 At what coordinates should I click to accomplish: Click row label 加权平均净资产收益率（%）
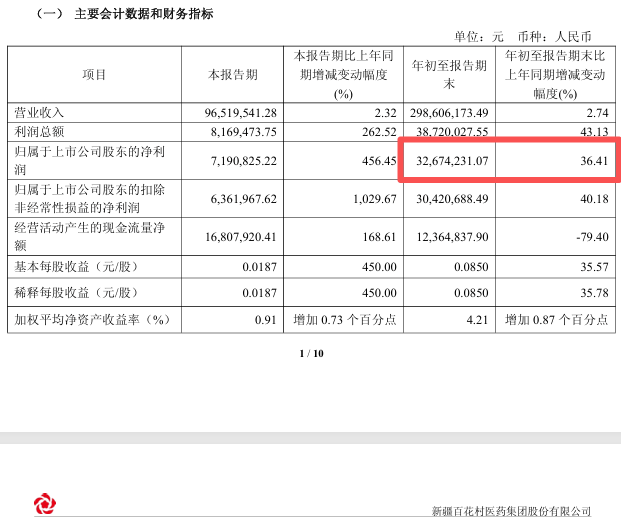point(93,319)
